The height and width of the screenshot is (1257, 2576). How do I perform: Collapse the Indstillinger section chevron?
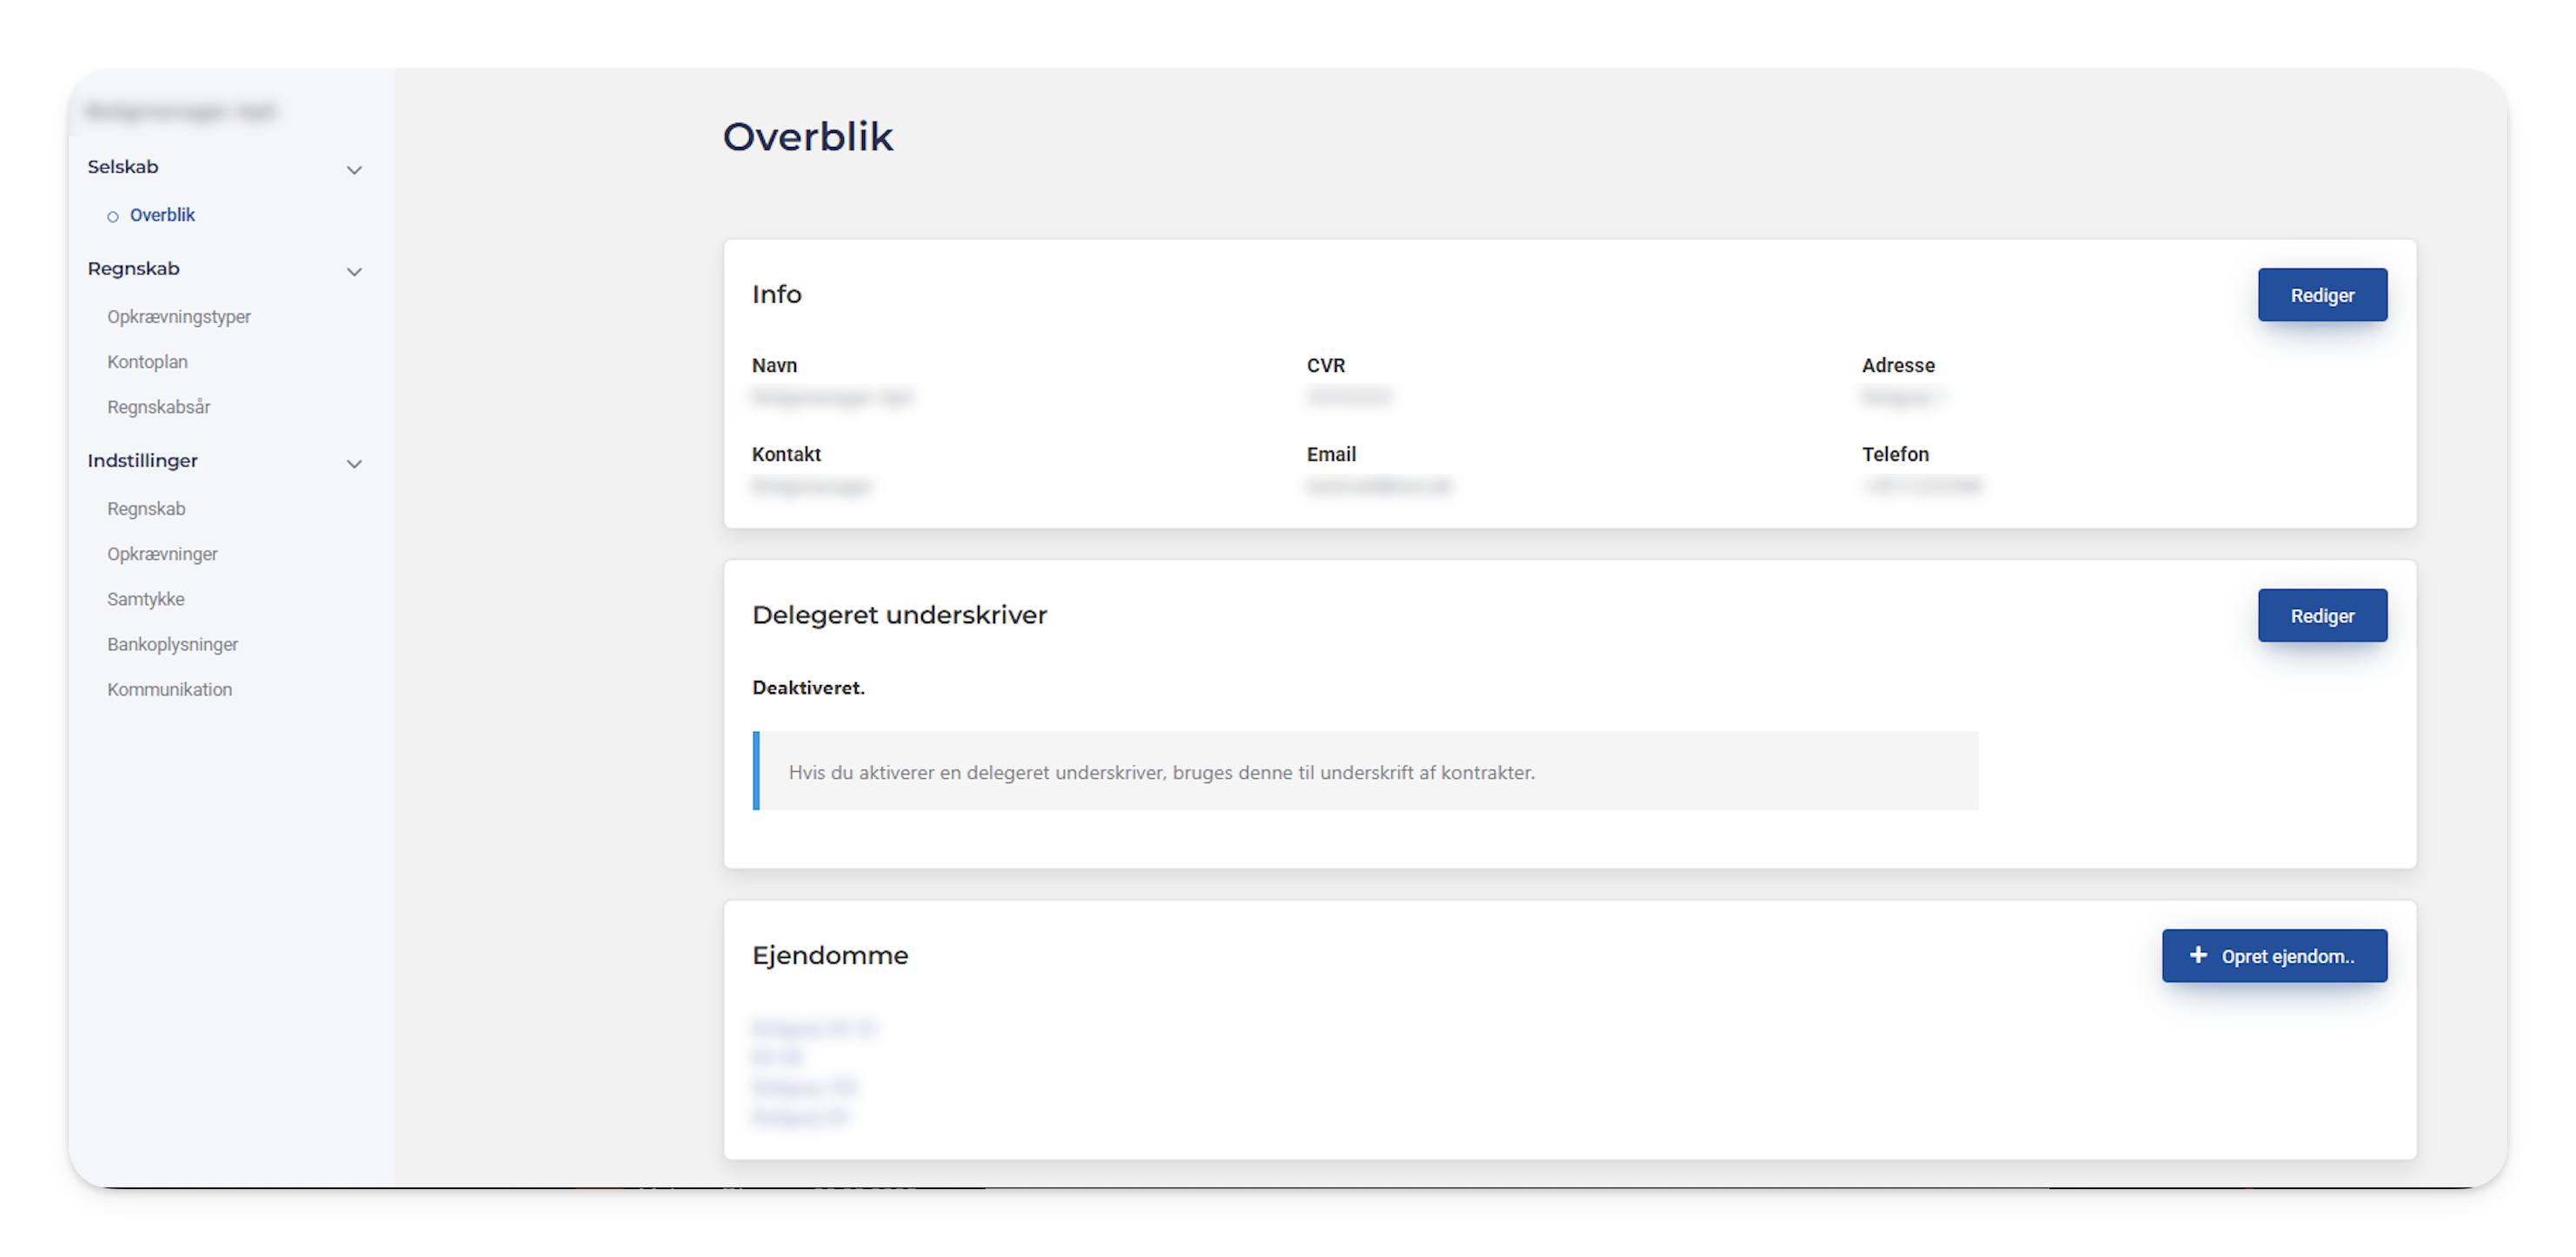point(354,464)
